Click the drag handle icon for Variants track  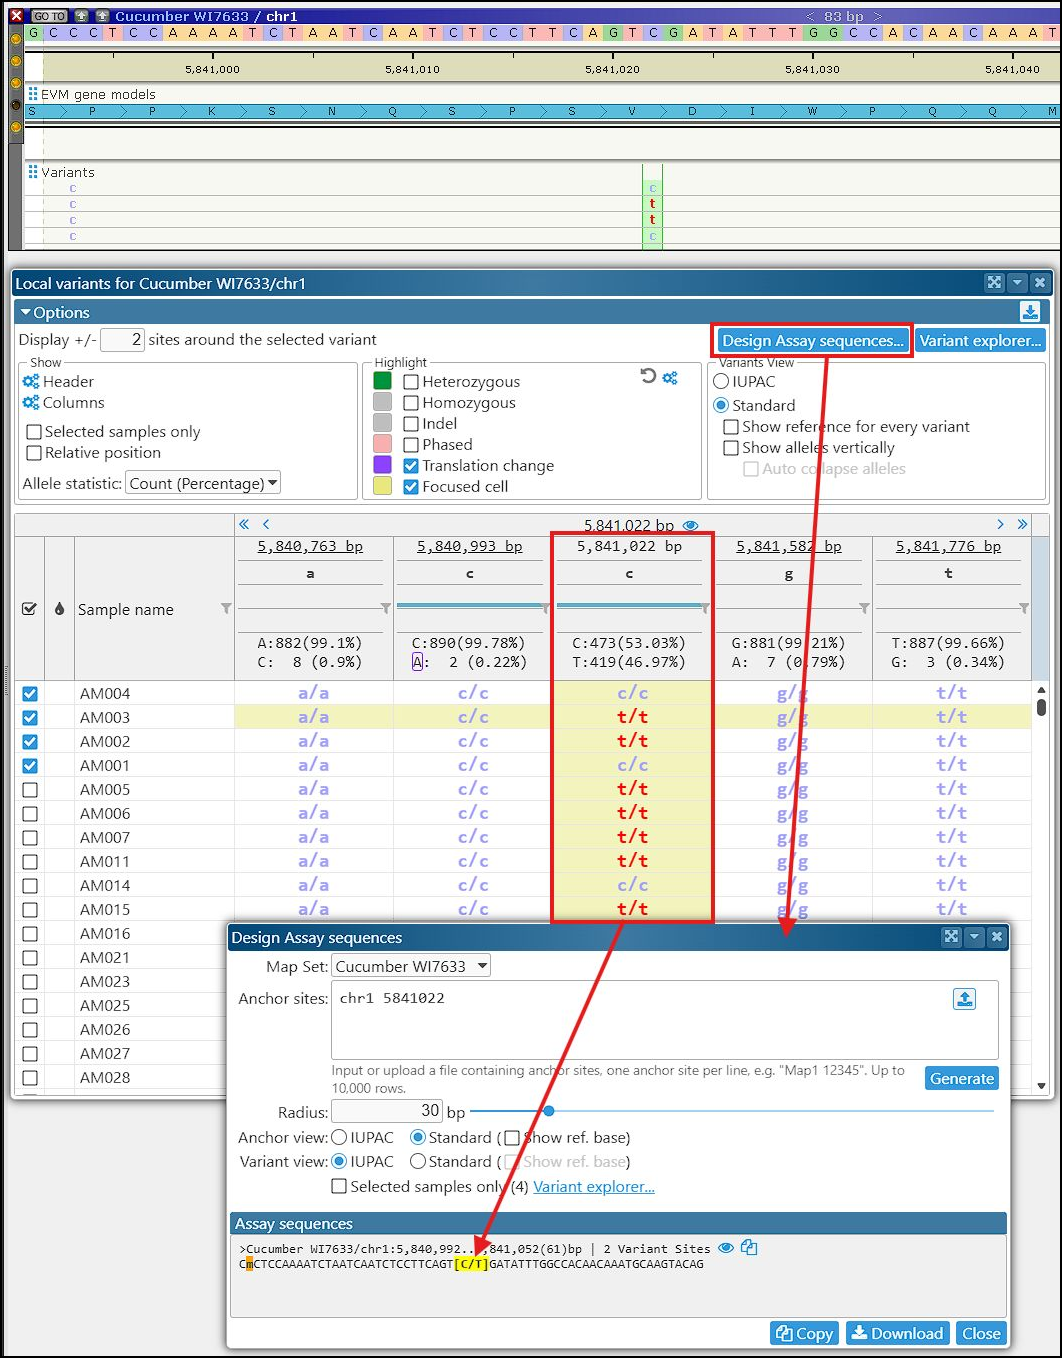pyautogui.click(x=33, y=172)
